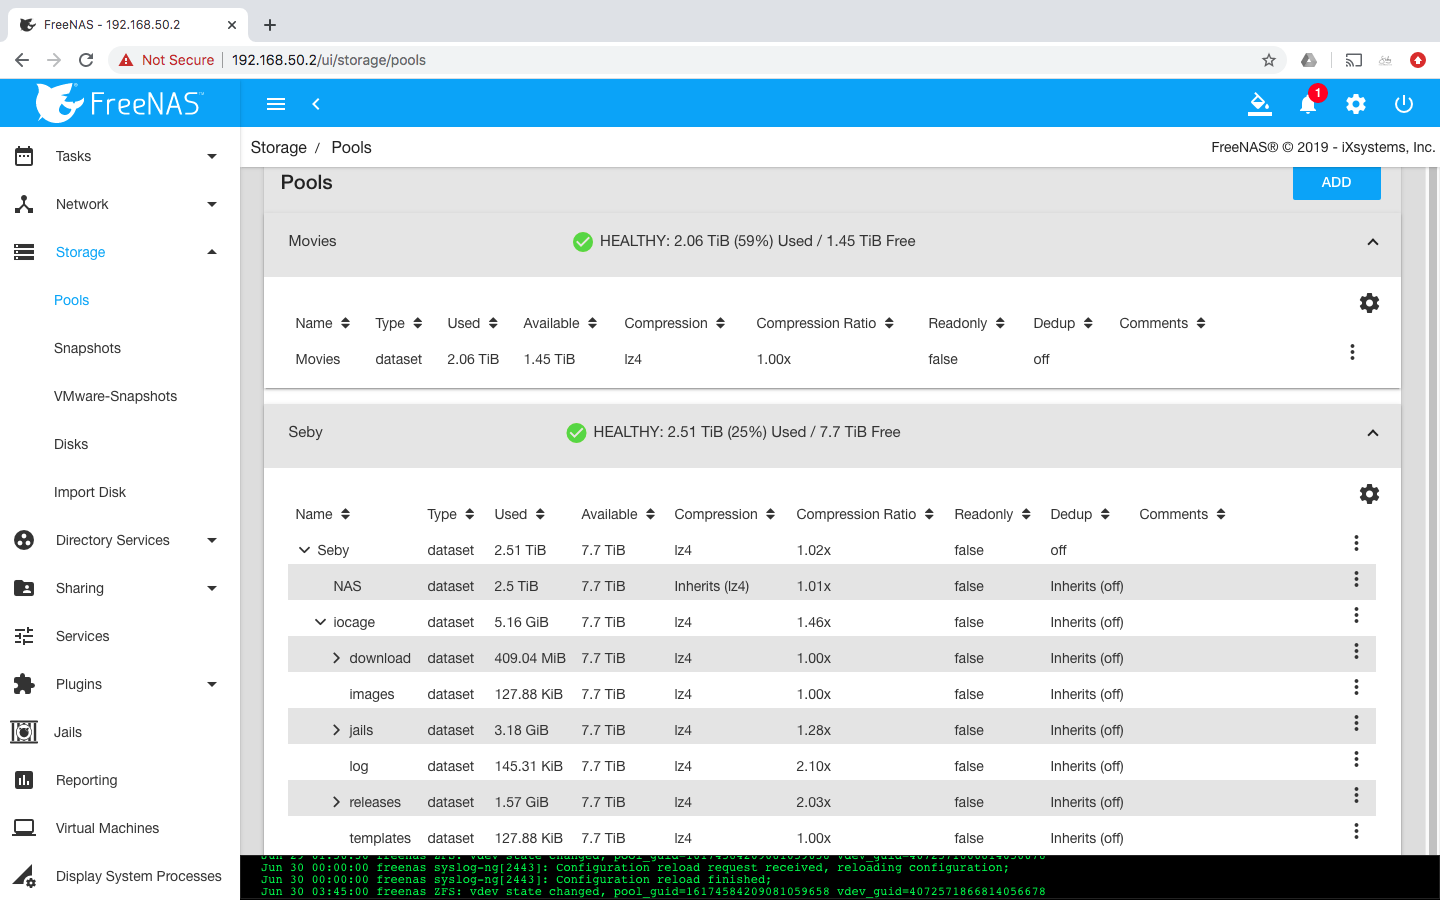Open actions menu for releases dataset
The width and height of the screenshot is (1440, 900).
point(1356,795)
